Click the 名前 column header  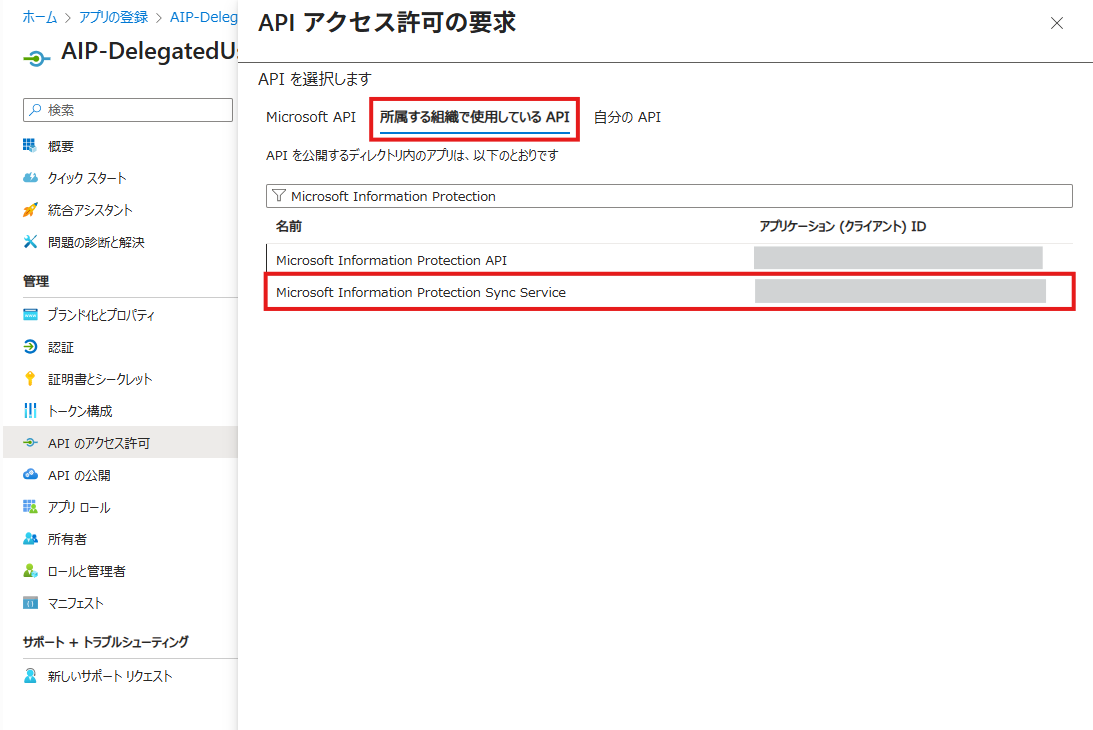(x=289, y=226)
